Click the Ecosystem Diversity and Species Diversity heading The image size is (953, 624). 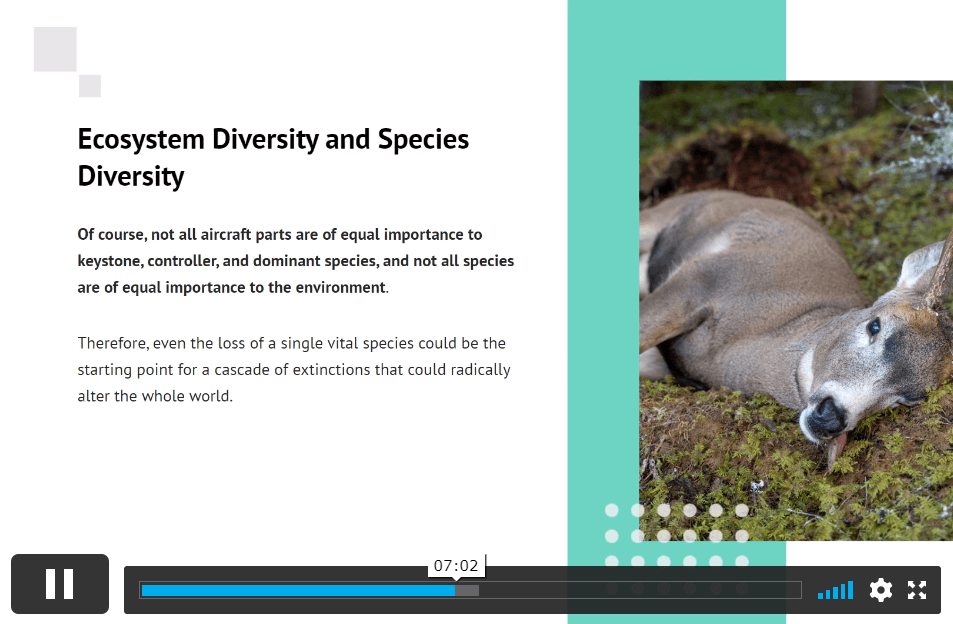pos(273,158)
